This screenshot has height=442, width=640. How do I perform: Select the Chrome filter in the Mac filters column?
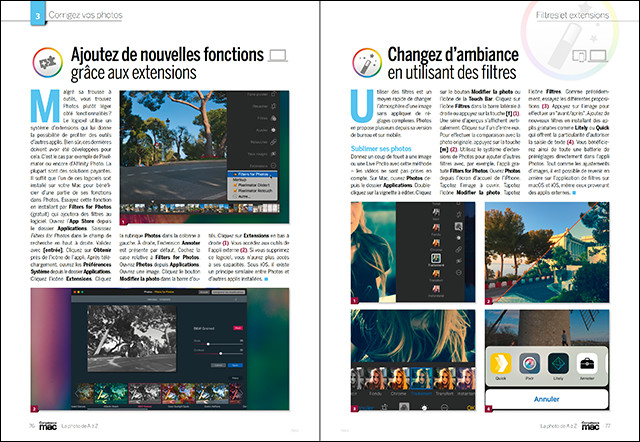point(436,244)
